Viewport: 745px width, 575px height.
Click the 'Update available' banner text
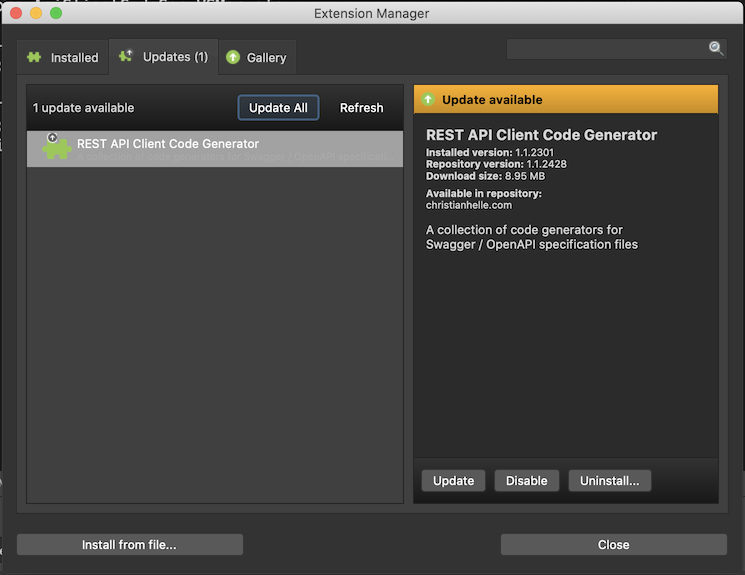(x=492, y=100)
